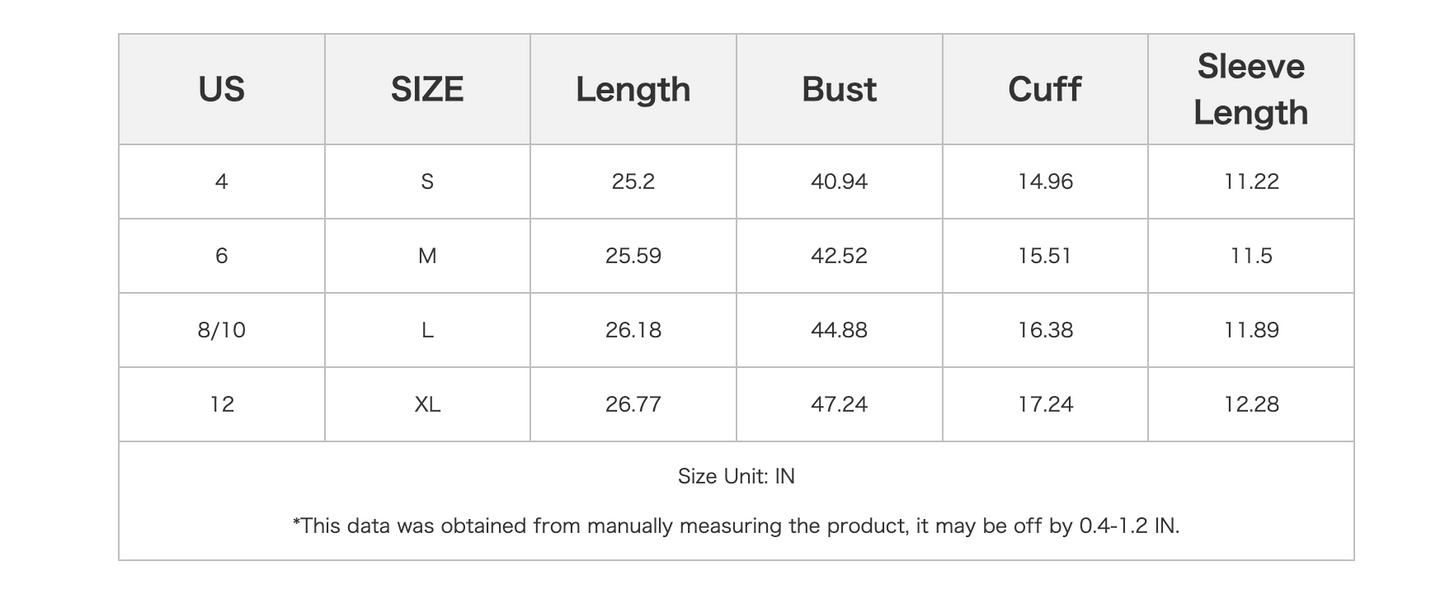Click the 14.96 cuff value
The image size is (1445, 599).
(1045, 182)
